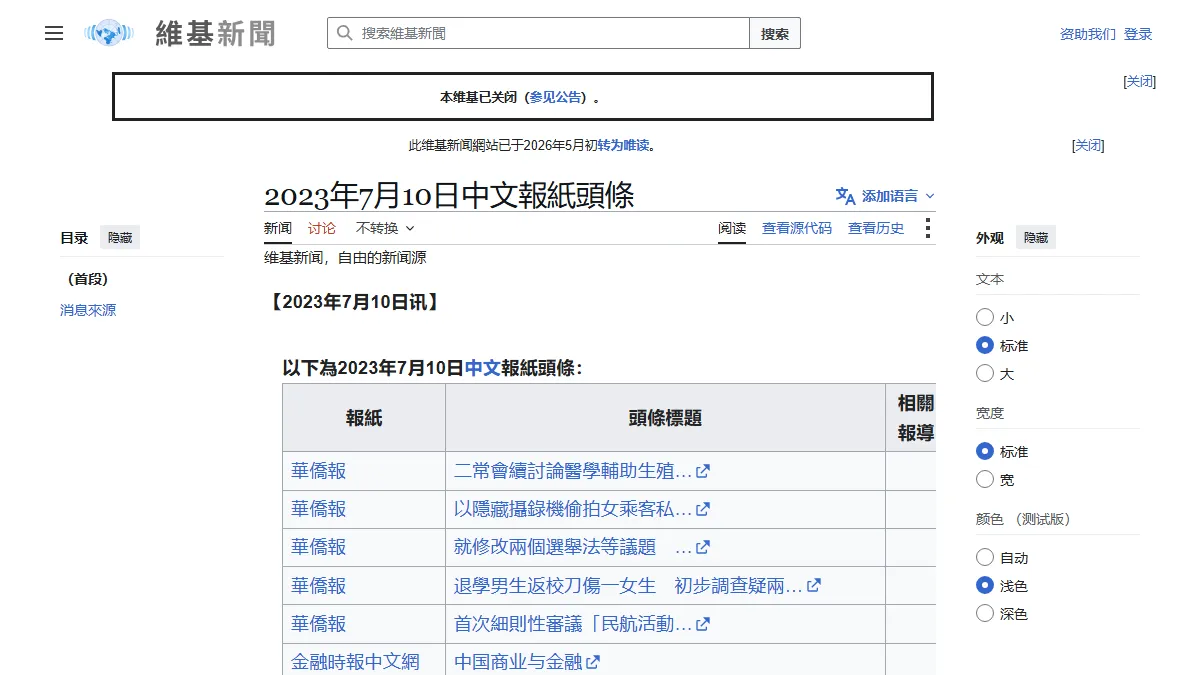This screenshot has height=675, width=1200.
Task: Click the 報紙 column header
Action: [364, 418]
